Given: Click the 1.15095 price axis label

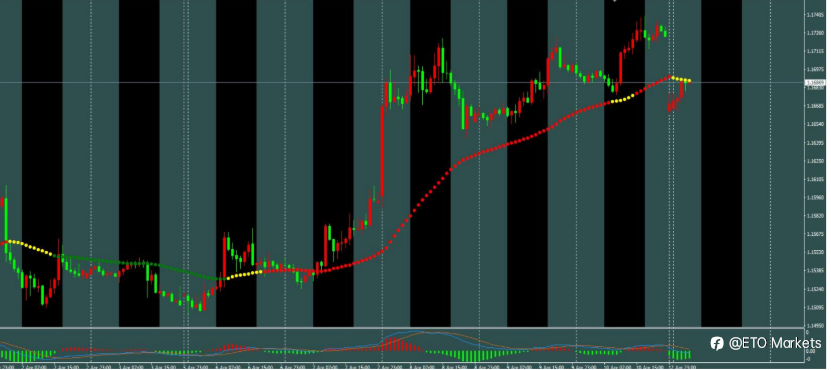Looking at the screenshot, I should 815,307.
